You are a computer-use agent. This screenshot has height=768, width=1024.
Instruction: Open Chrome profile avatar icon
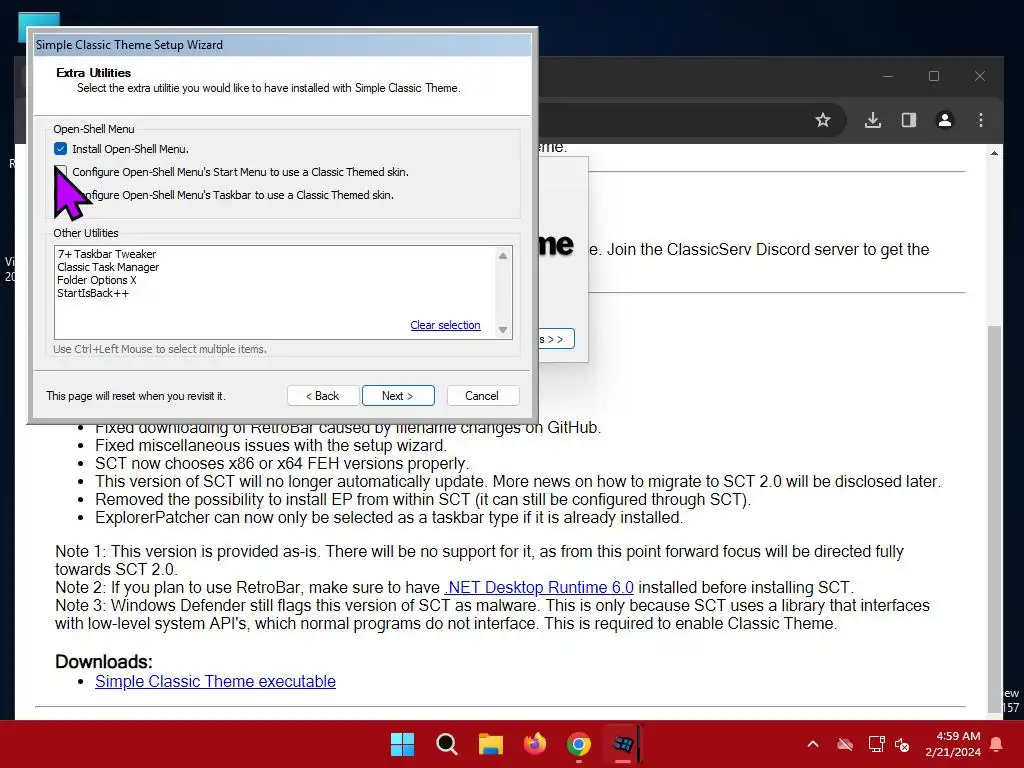(944, 120)
